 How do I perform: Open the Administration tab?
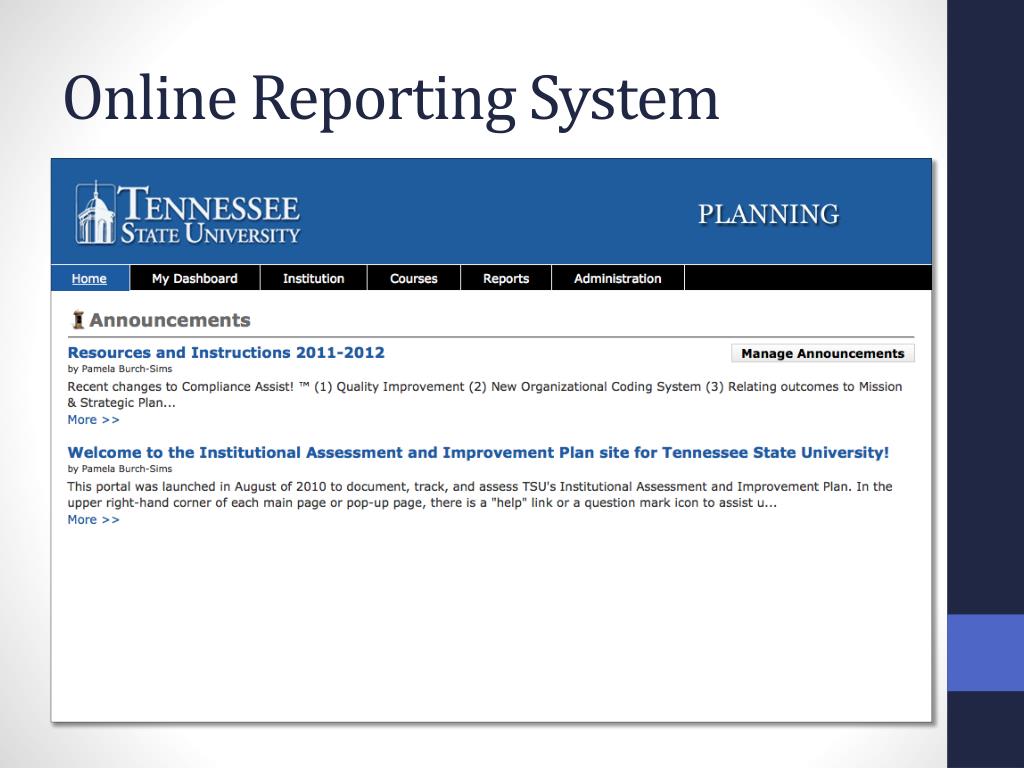click(618, 278)
